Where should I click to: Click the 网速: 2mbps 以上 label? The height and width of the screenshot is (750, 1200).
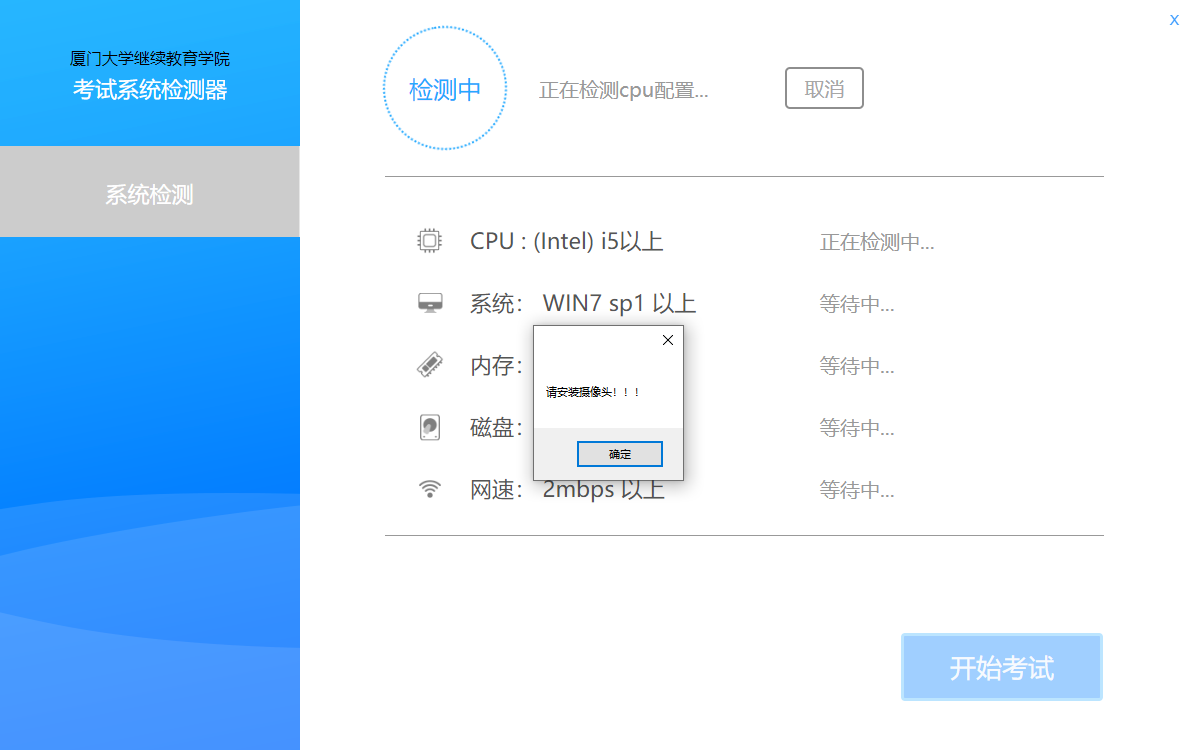(x=567, y=491)
